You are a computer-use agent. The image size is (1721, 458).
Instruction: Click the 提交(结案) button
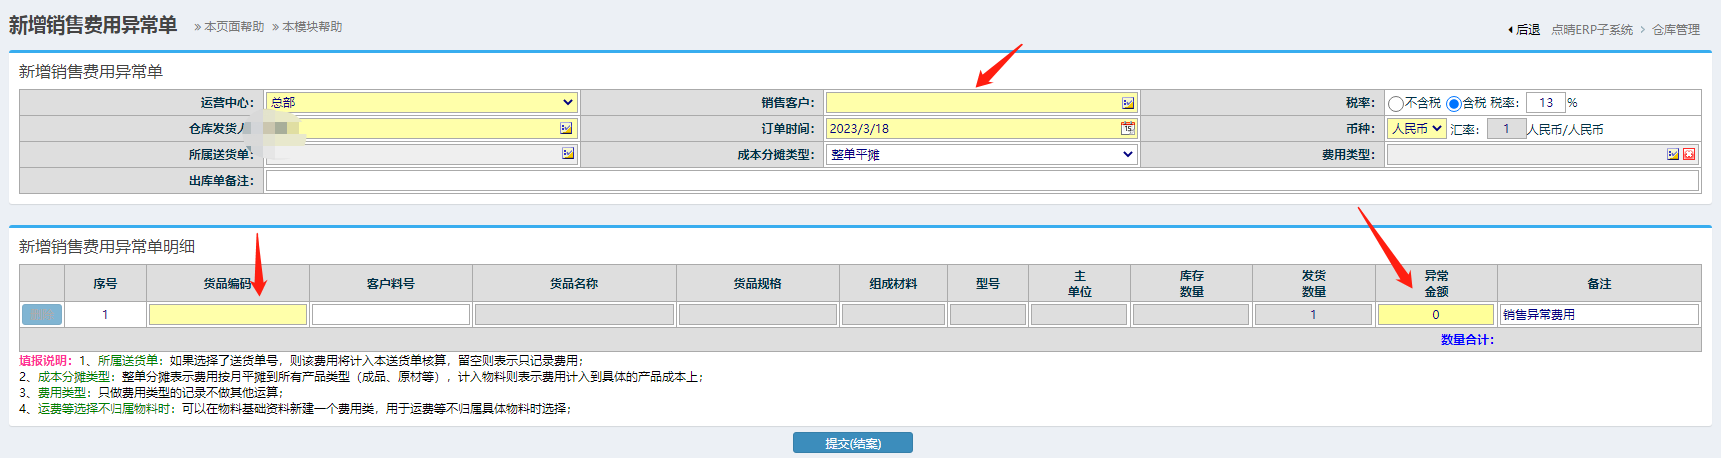click(853, 443)
